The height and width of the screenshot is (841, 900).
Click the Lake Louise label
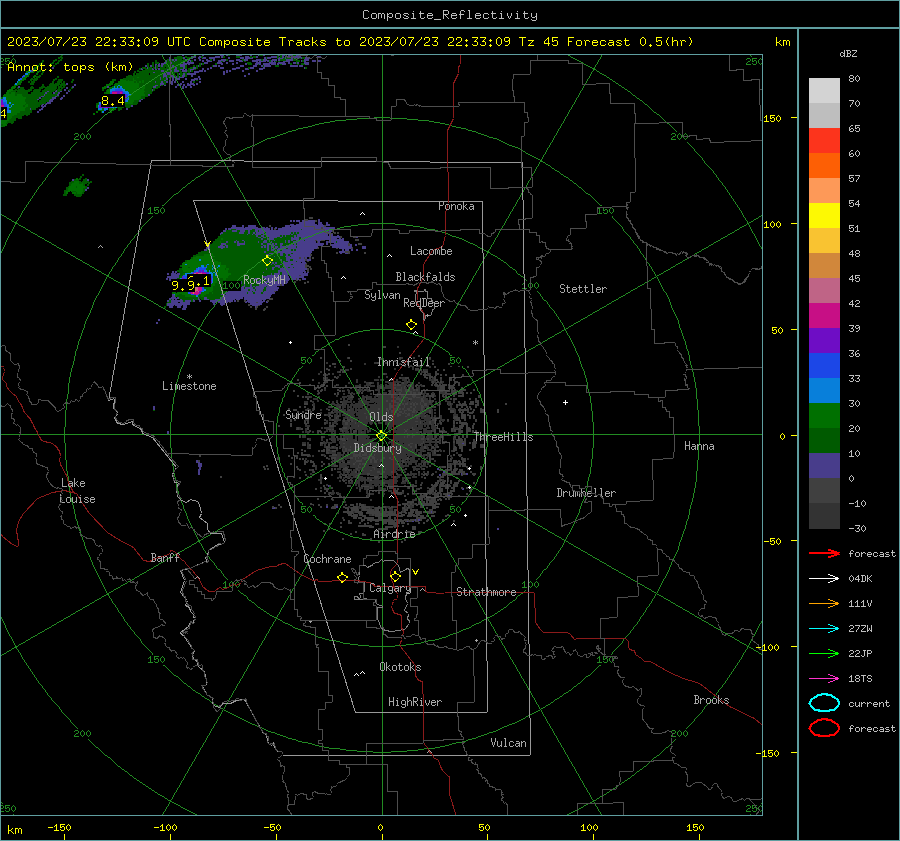pos(77,491)
